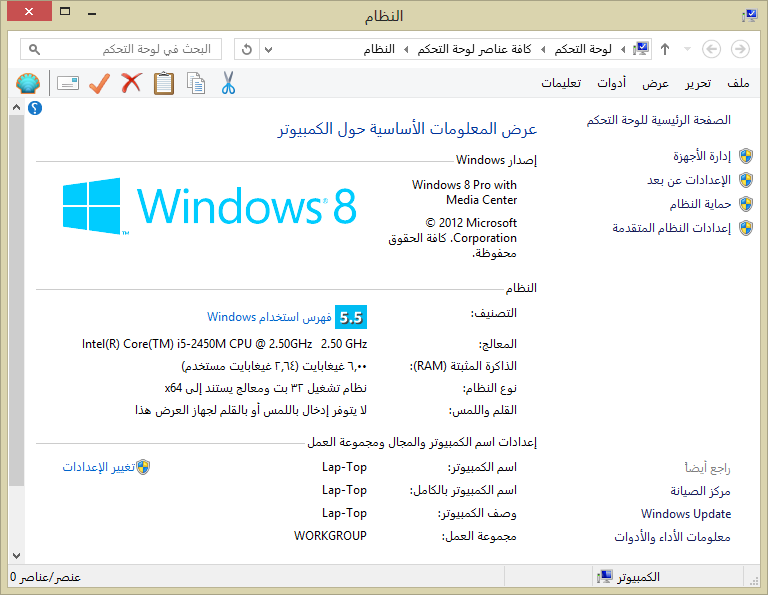Click the Windows 8 logo image
The width and height of the screenshot is (768, 595).
[x=210, y=206]
